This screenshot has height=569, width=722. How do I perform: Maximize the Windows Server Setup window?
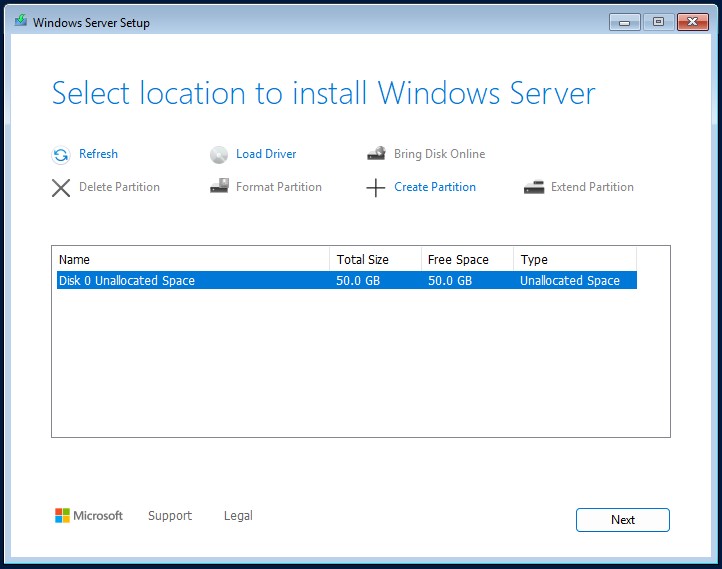coord(658,22)
